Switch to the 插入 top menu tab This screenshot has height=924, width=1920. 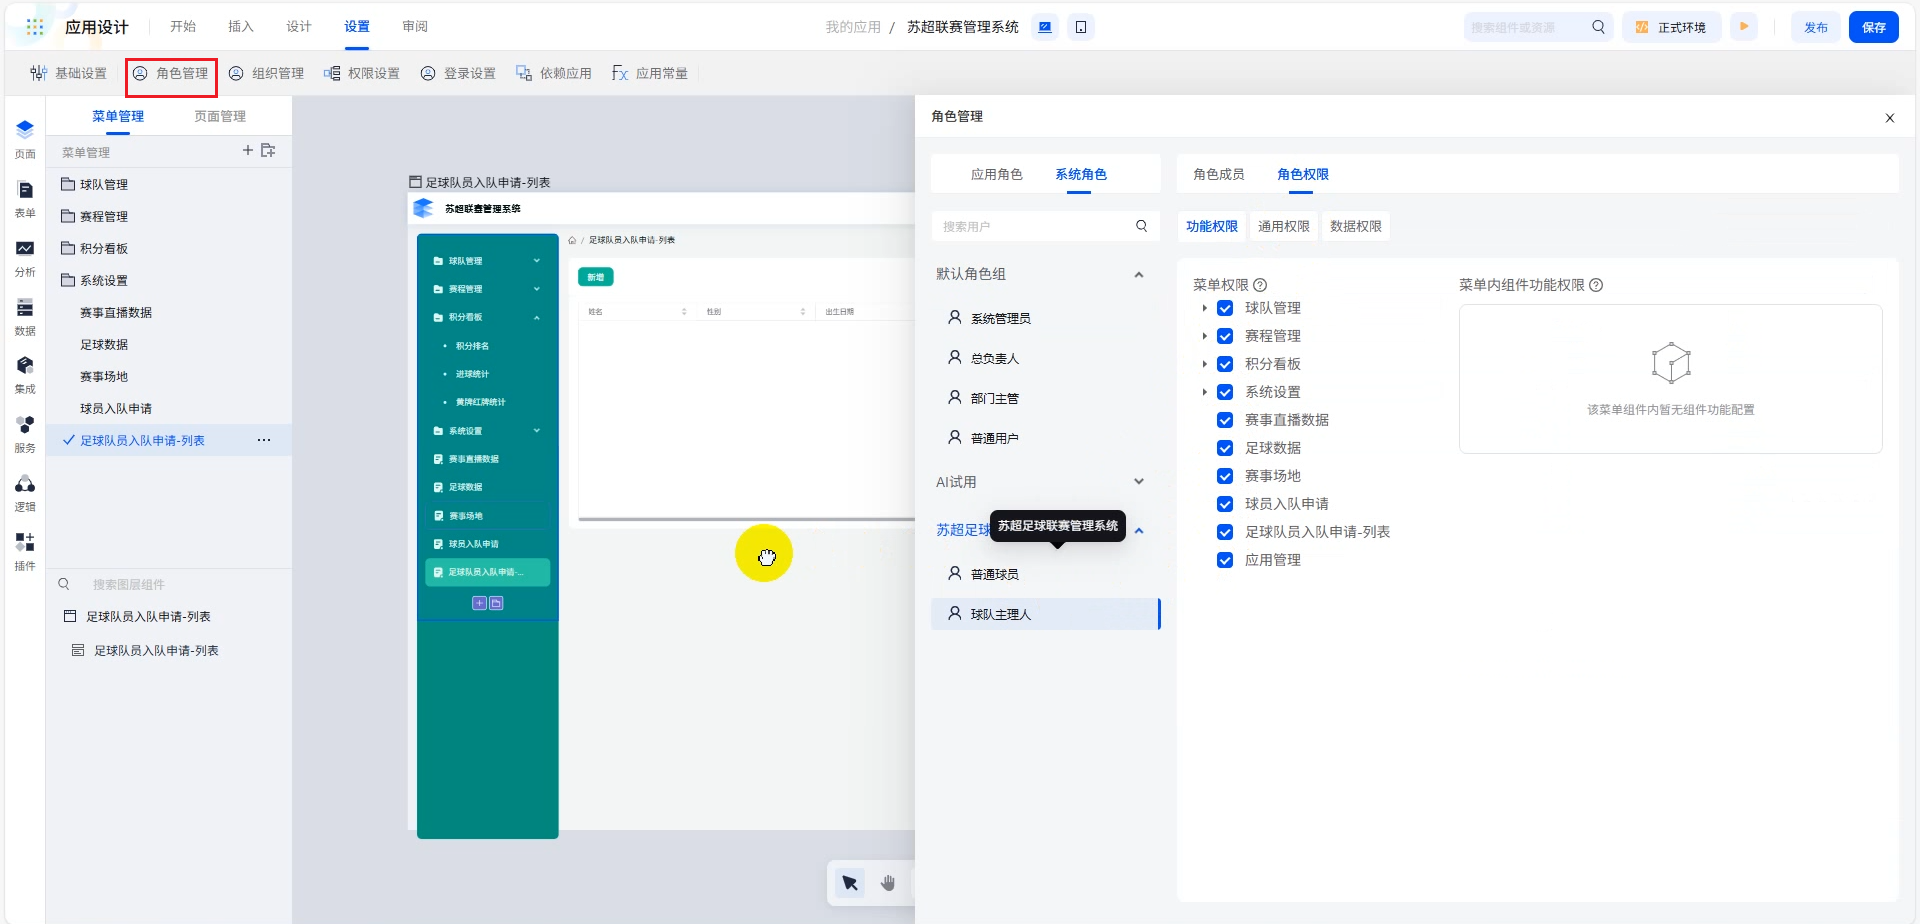click(241, 27)
